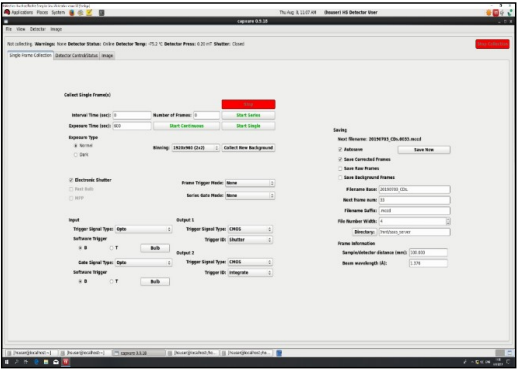Switch to capxure 0.5.18 window in bottom panel
The height and width of the screenshot is (370, 519).
(x=138, y=353)
